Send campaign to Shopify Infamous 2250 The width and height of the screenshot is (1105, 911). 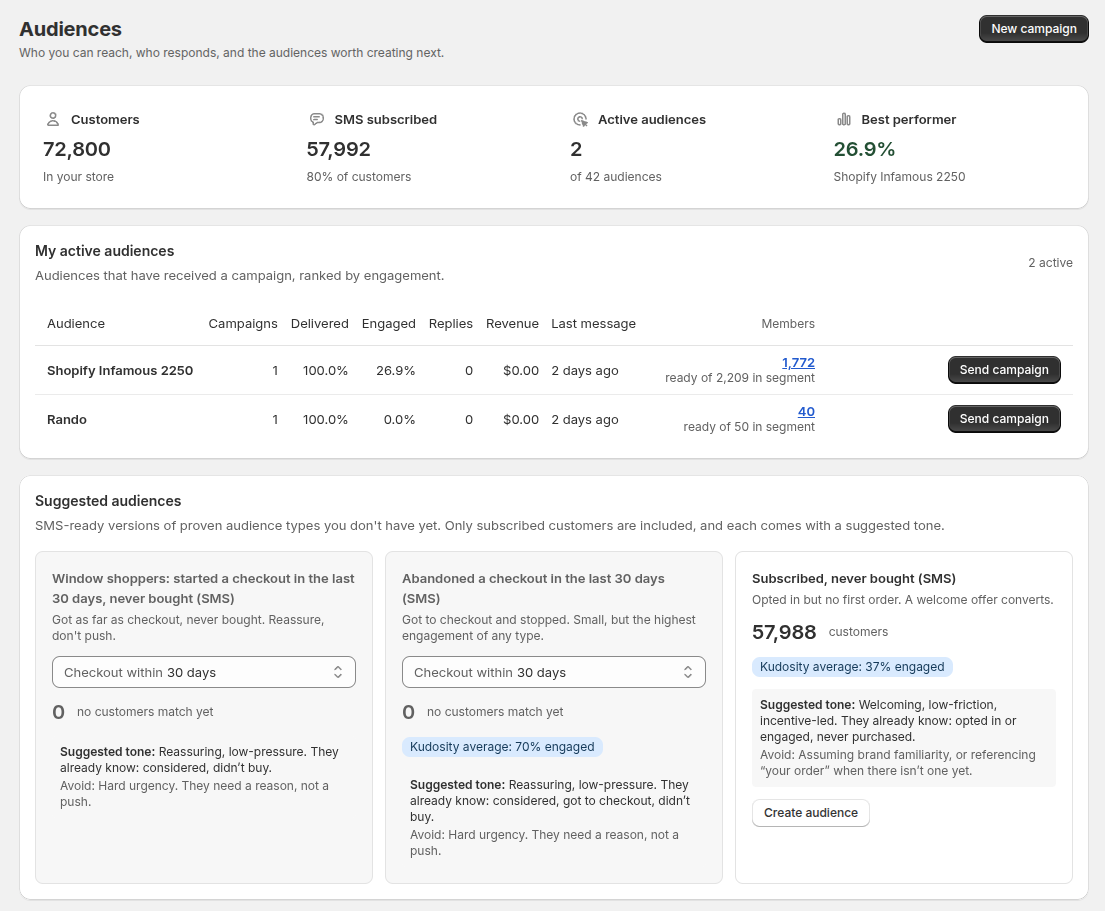tap(1004, 370)
